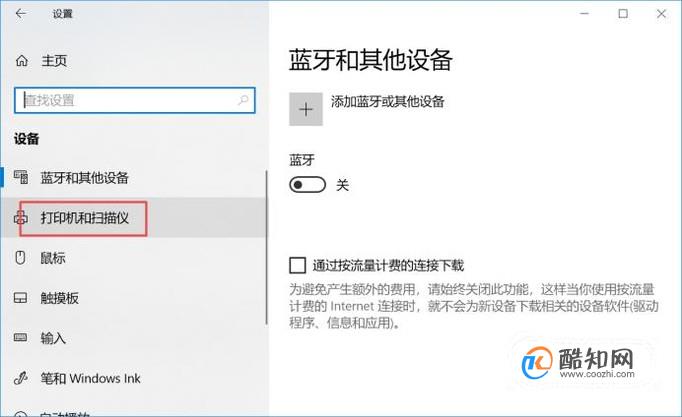Maximize the settings window

pos(623,13)
